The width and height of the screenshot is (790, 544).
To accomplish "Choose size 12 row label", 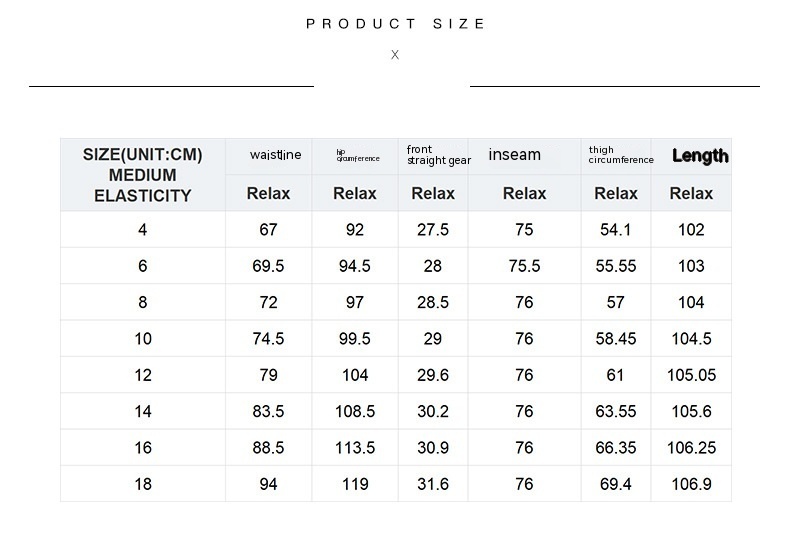I will pyautogui.click(x=143, y=375).
